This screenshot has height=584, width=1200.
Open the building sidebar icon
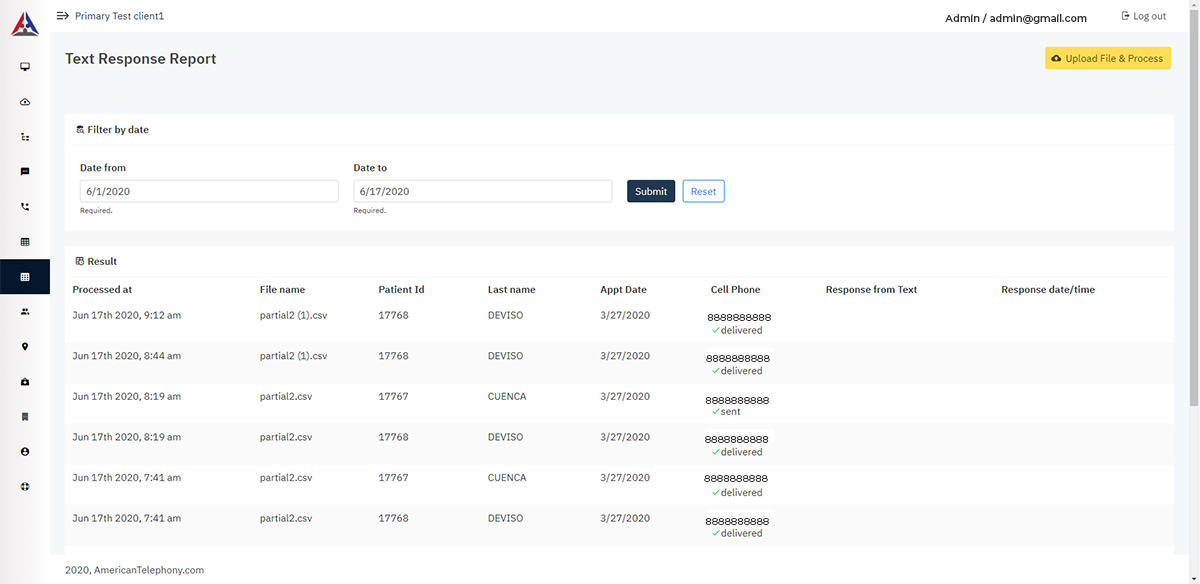[25, 417]
